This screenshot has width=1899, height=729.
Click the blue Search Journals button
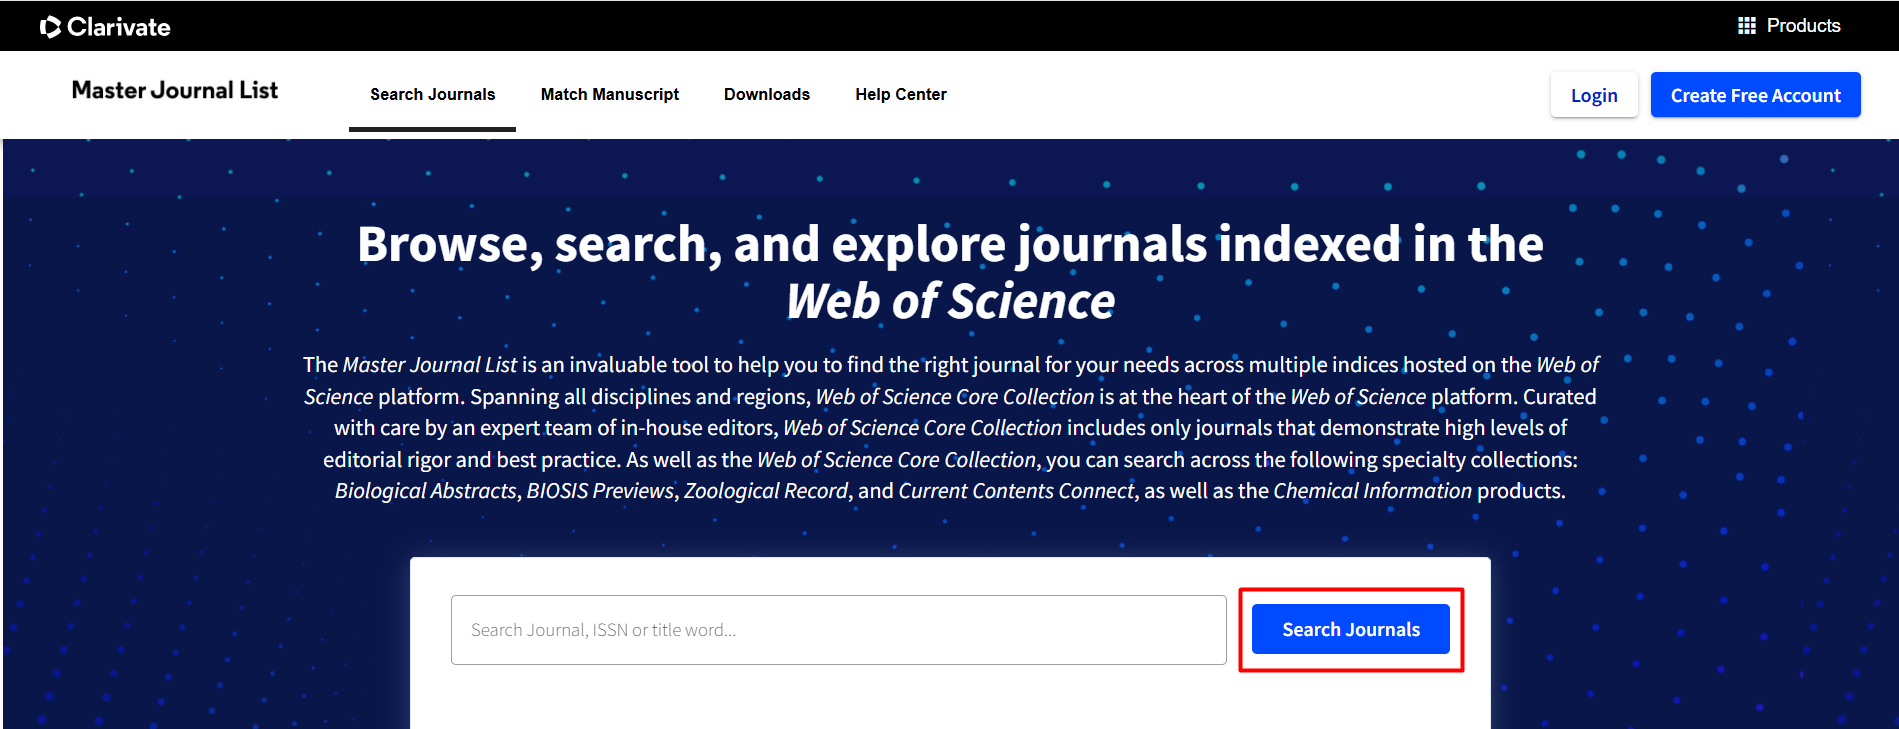click(1351, 629)
